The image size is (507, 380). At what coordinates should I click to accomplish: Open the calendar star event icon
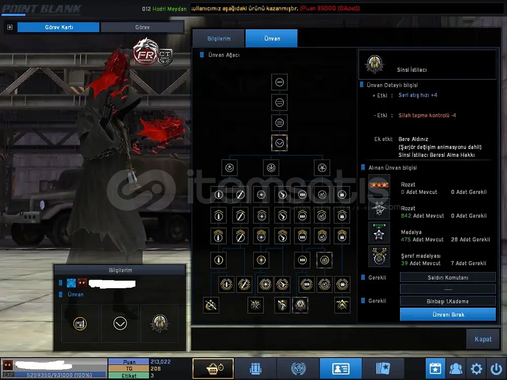435,369
